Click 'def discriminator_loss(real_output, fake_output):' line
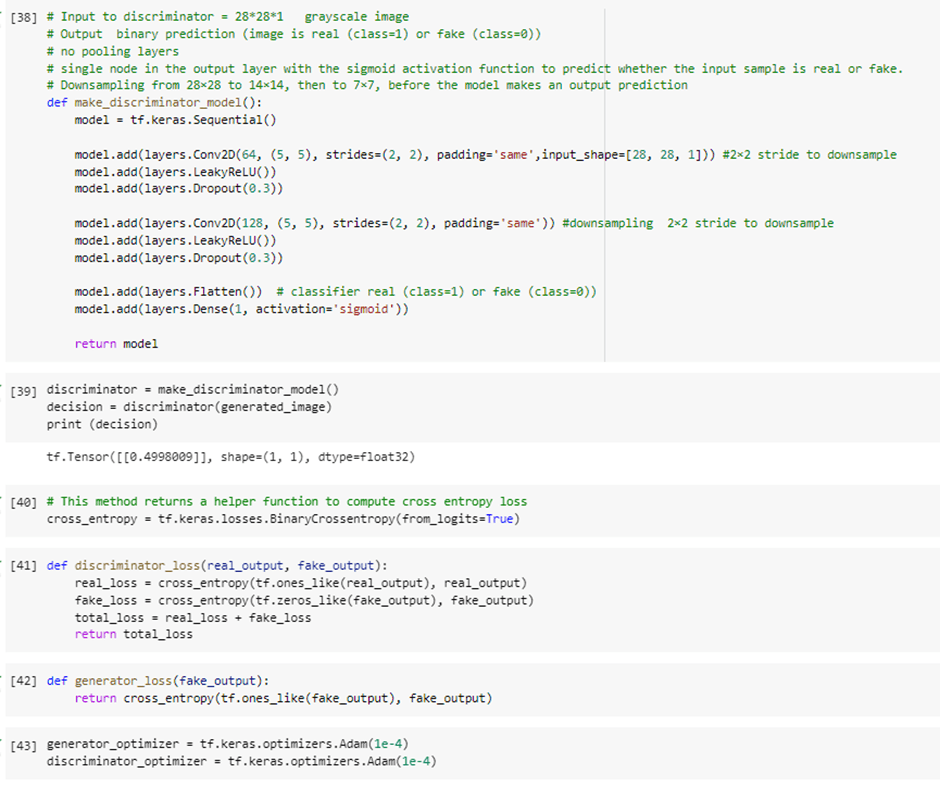The image size is (940, 786). pos(217,566)
